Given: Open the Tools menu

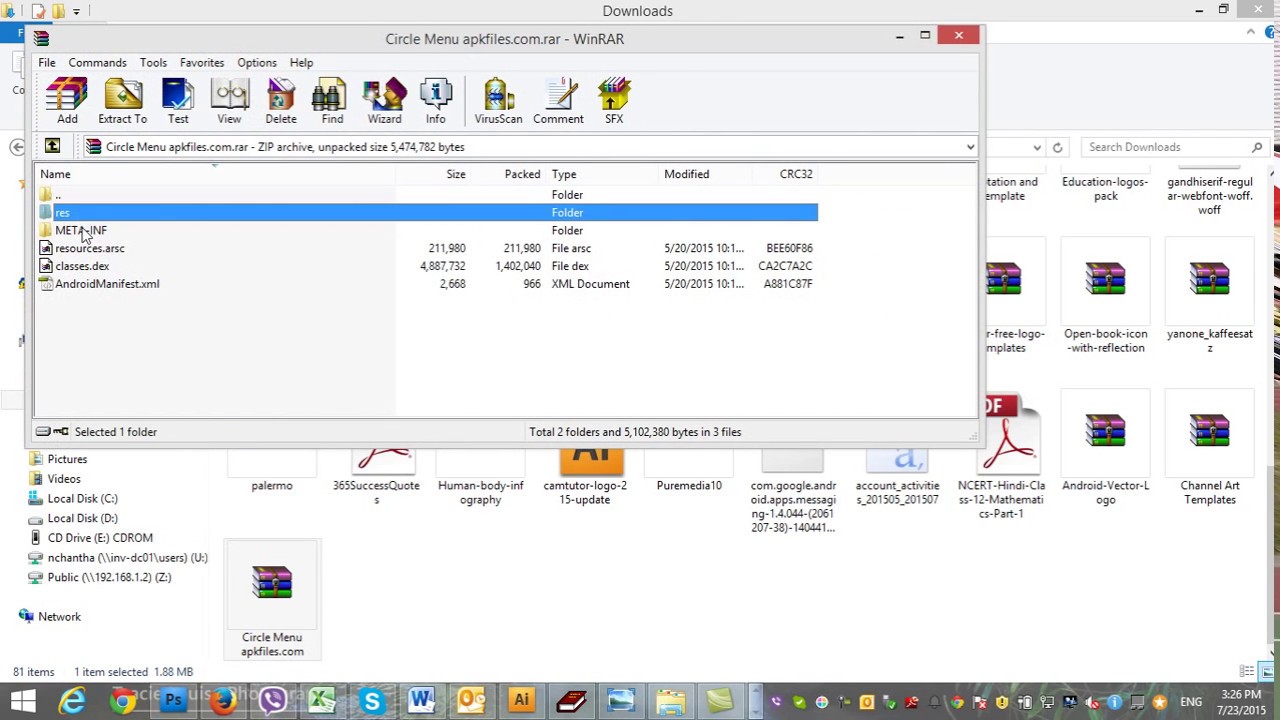Looking at the screenshot, I should 153,63.
